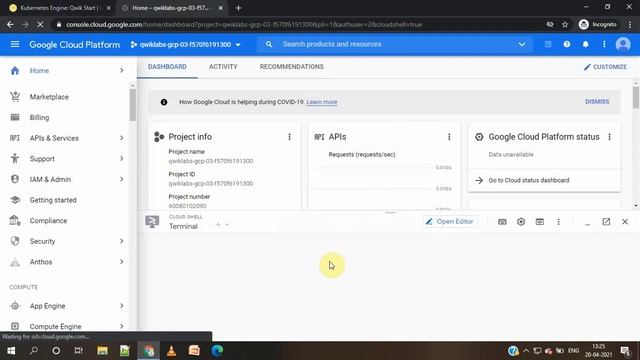Open the notifications bell
This screenshot has height=360, width=640.
[585, 44]
